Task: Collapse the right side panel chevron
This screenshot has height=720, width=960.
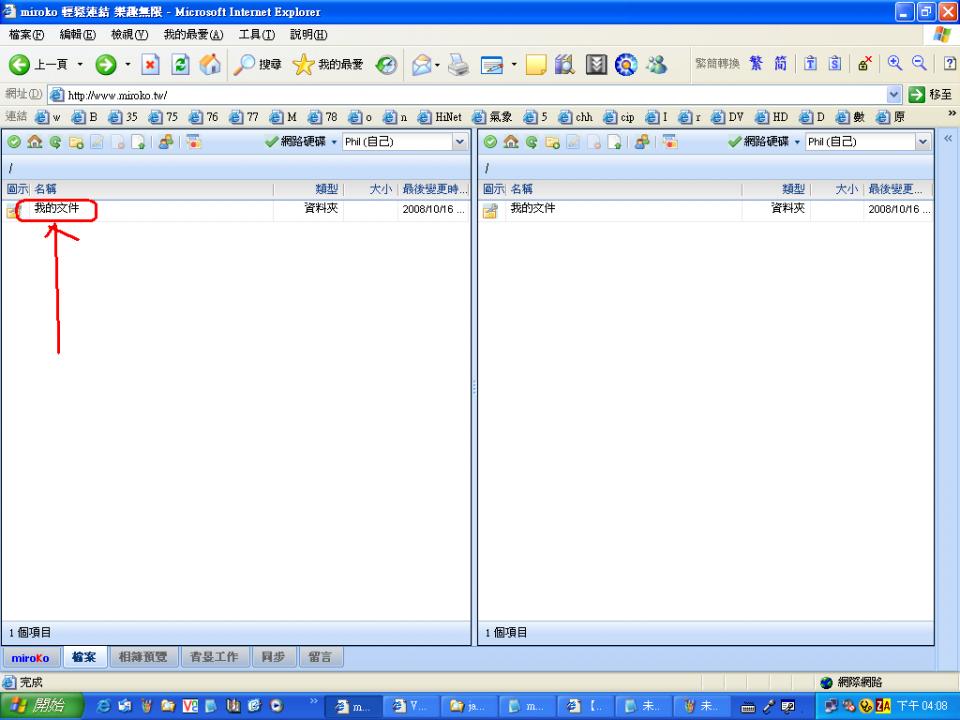Action: pyautogui.click(x=948, y=139)
